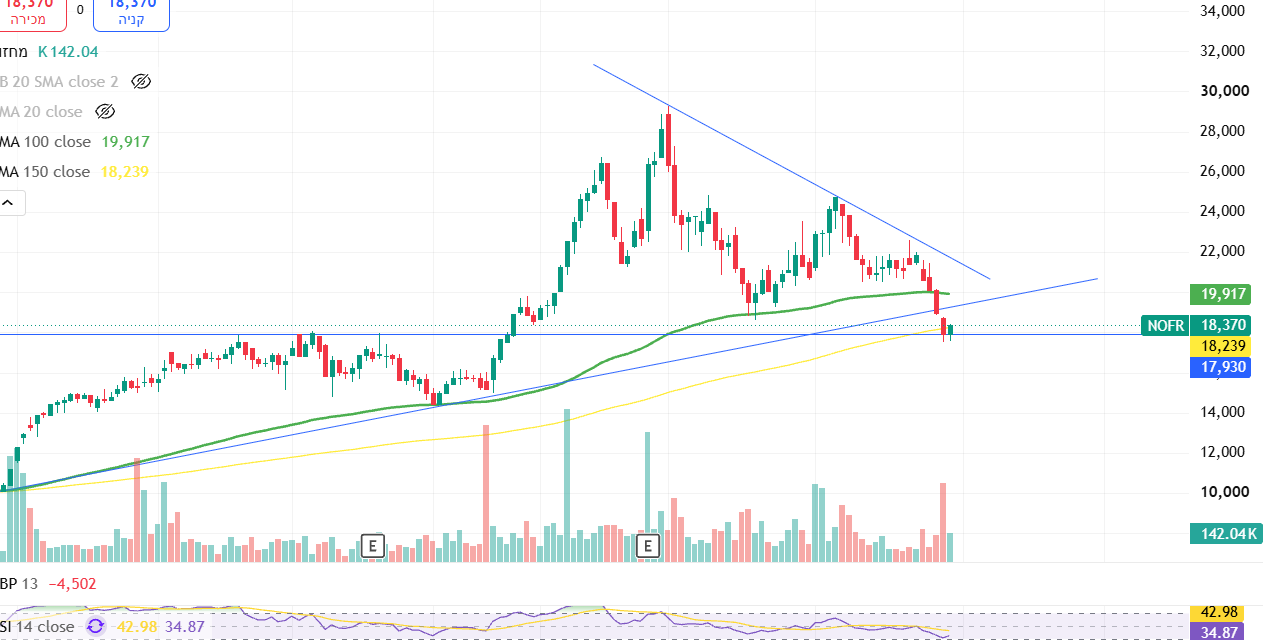Click the green 19,917 value in MA 100 legend
1263x640 pixels.
point(125,142)
